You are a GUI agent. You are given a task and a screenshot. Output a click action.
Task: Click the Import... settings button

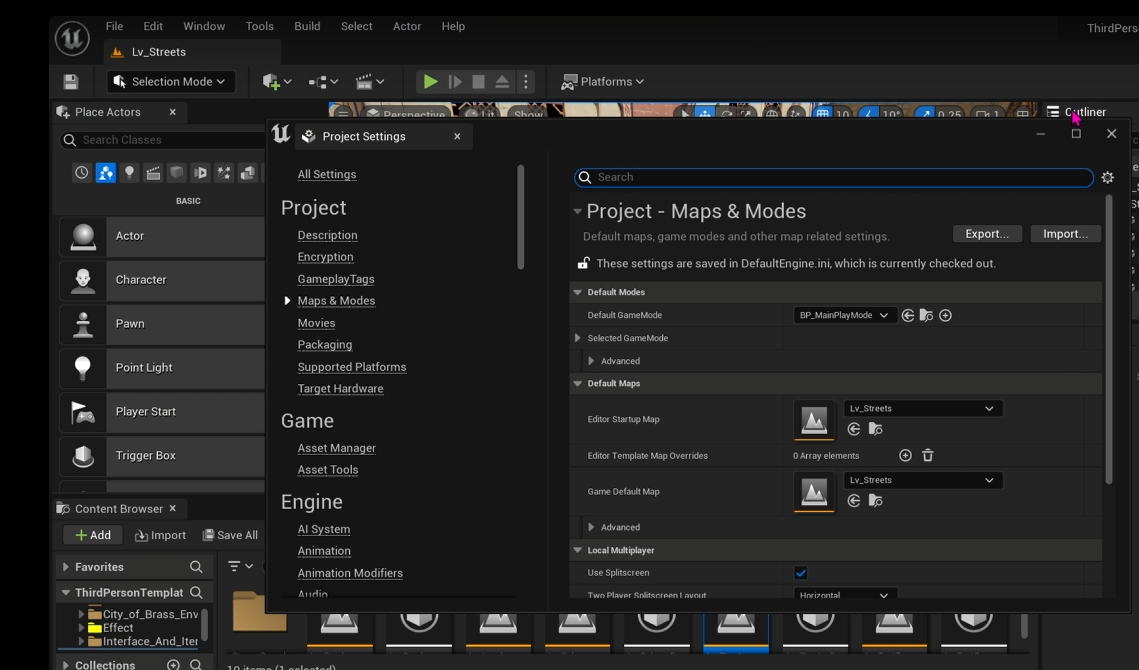tap(1065, 234)
